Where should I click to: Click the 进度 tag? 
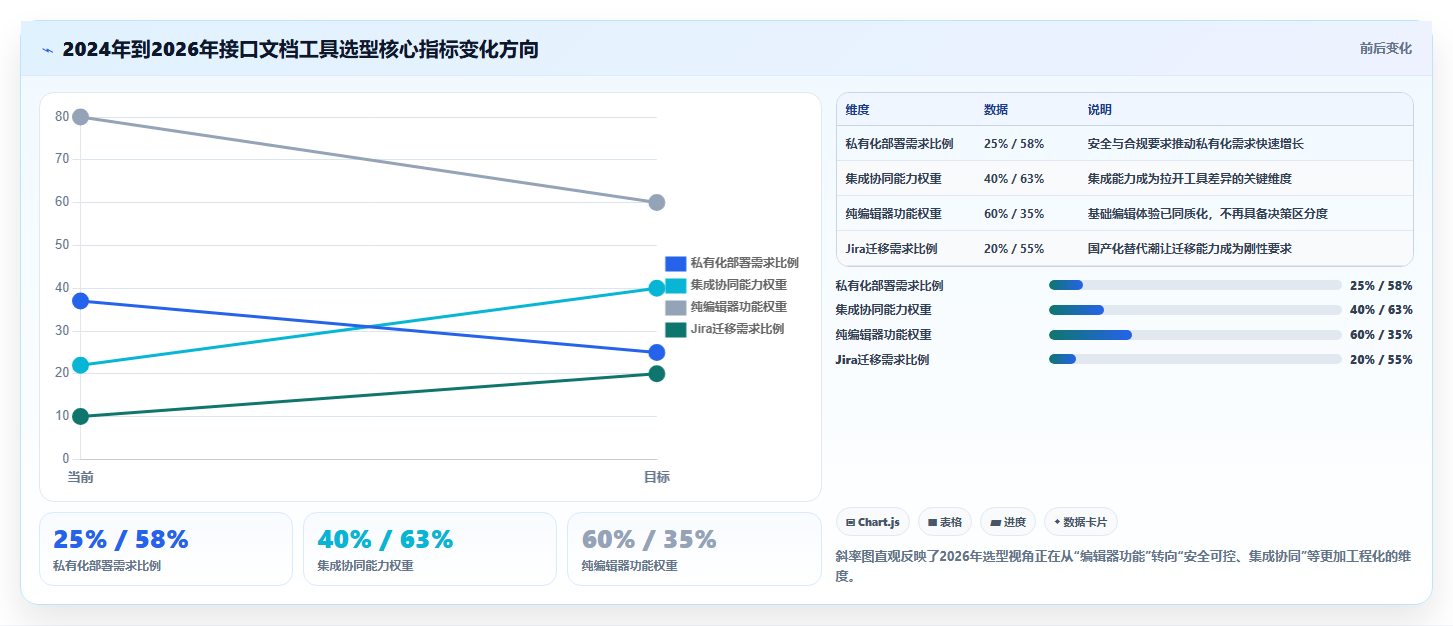[x=1008, y=522]
